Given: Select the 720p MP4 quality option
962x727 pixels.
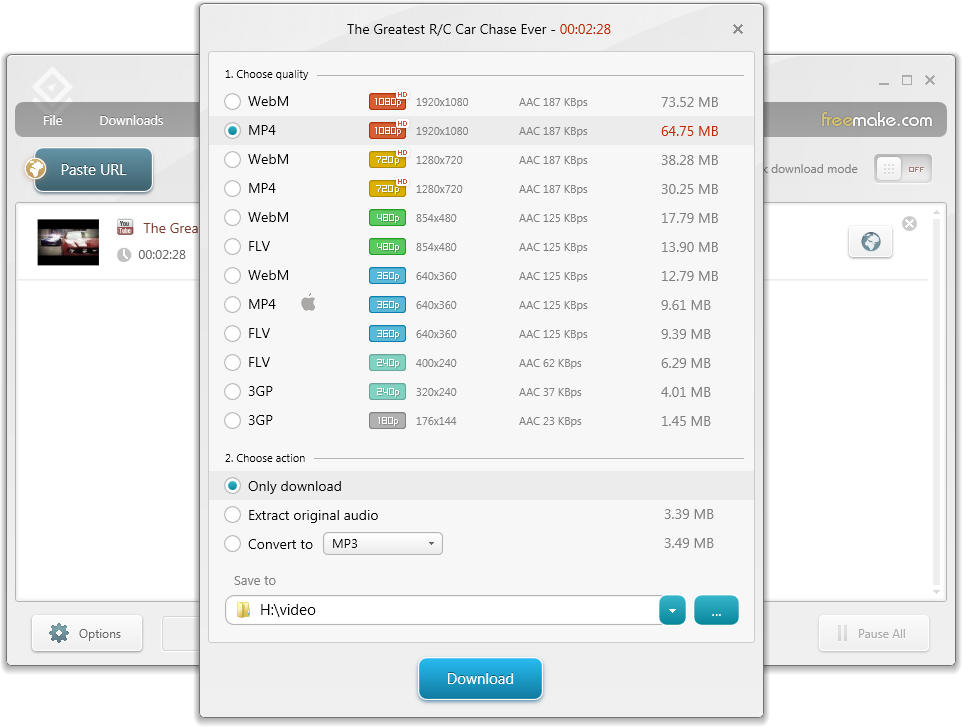Looking at the screenshot, I should [x=231, y=188].
